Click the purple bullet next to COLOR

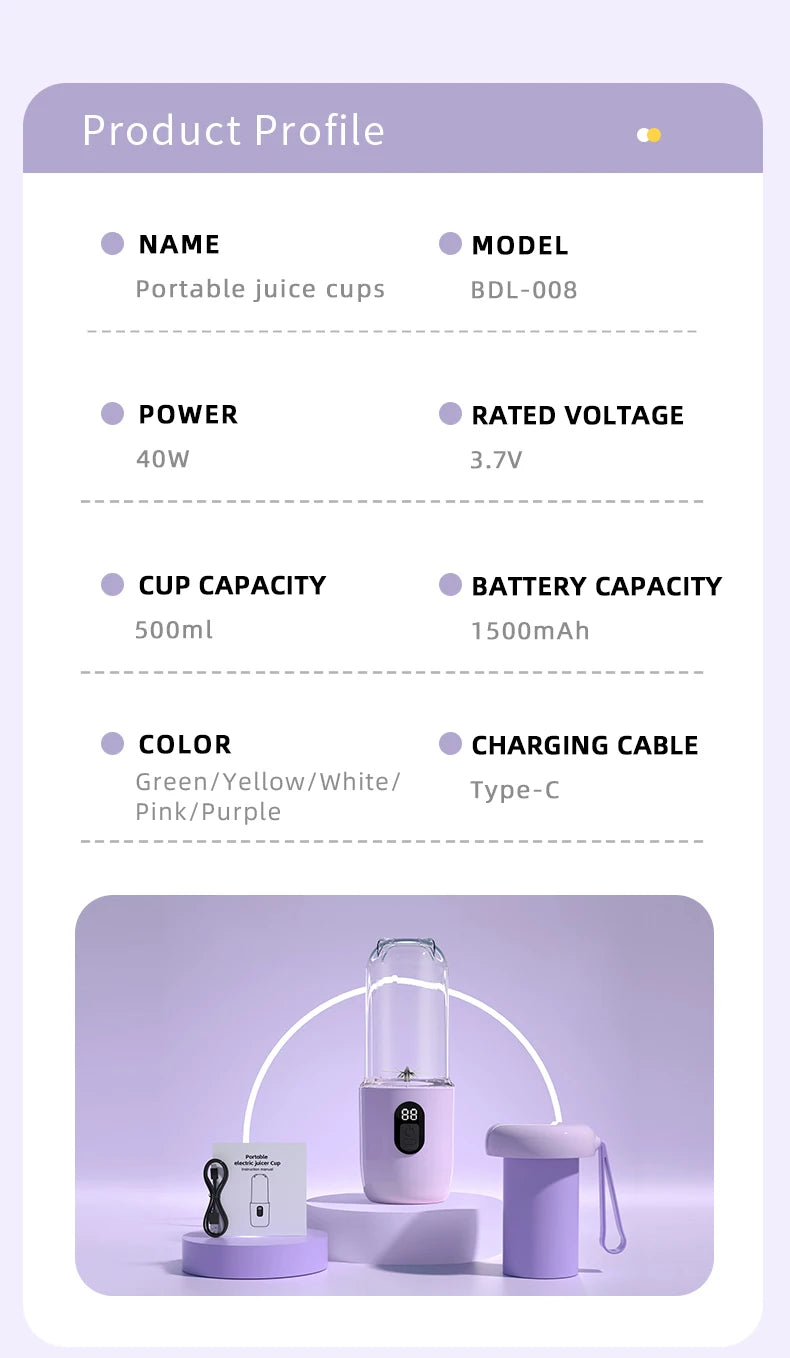[x=113, y=743]
